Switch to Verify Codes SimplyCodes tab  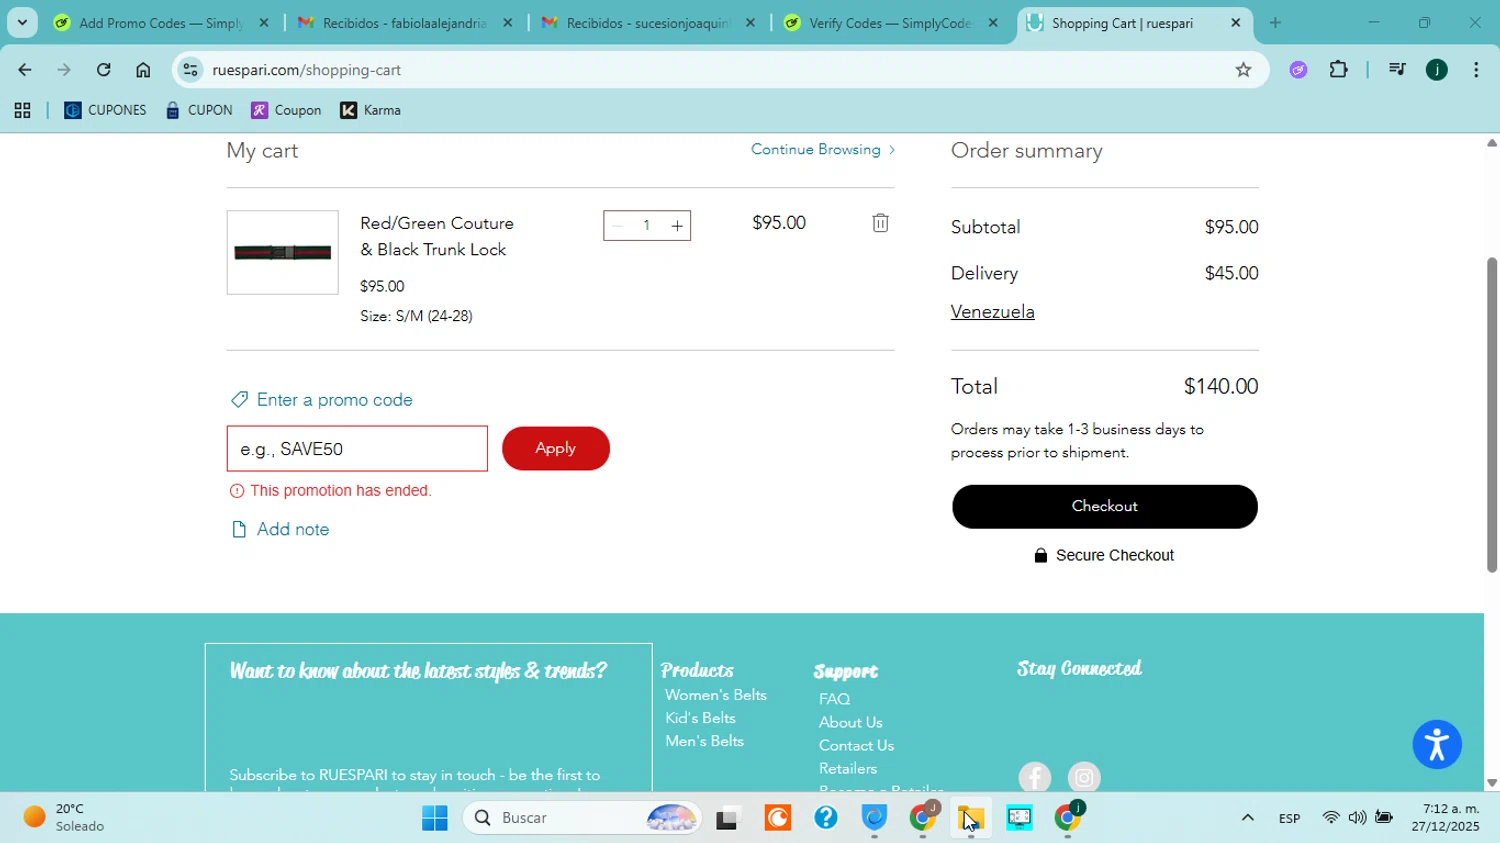point(890,23)
